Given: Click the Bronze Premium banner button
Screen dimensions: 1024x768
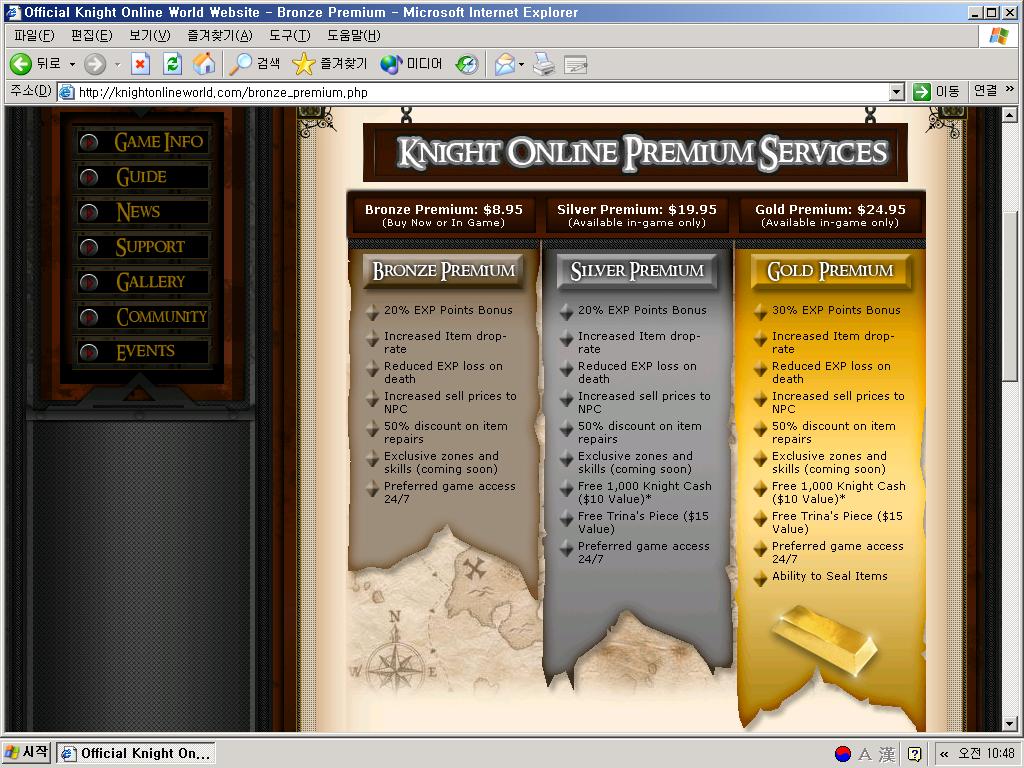Looking at the screenshot, I should point(443,271).
